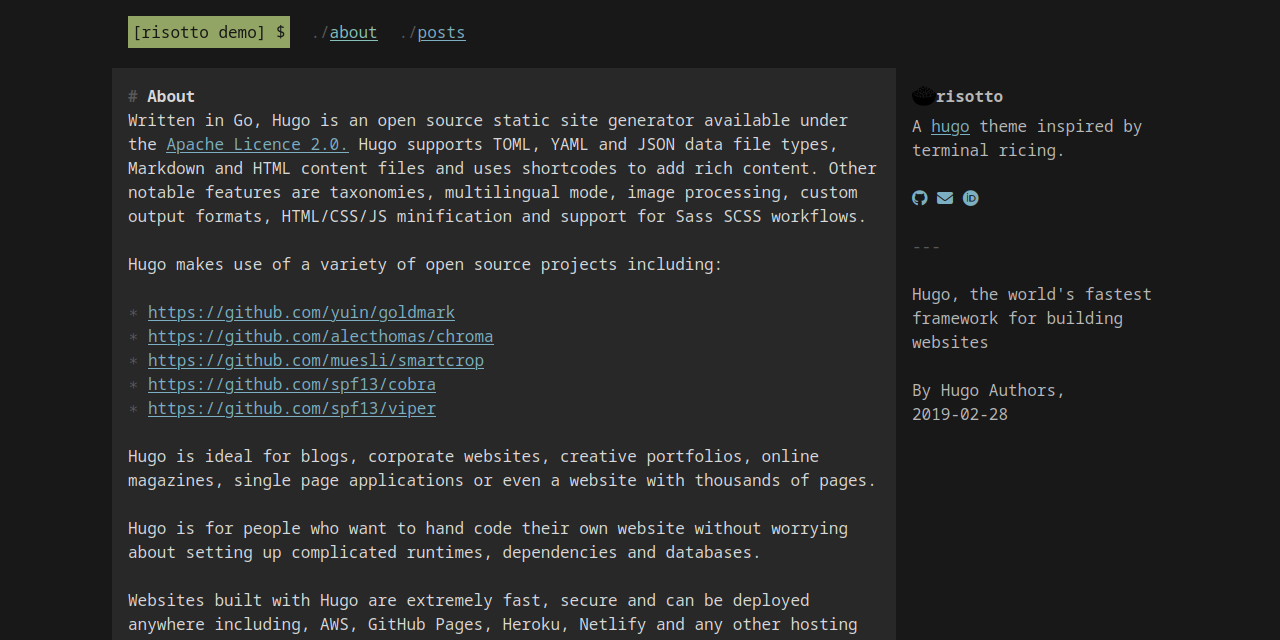The image size is (1280, 640).
Task: Open the Apache Licence 2.0 link
Action: tap(257, 144)
